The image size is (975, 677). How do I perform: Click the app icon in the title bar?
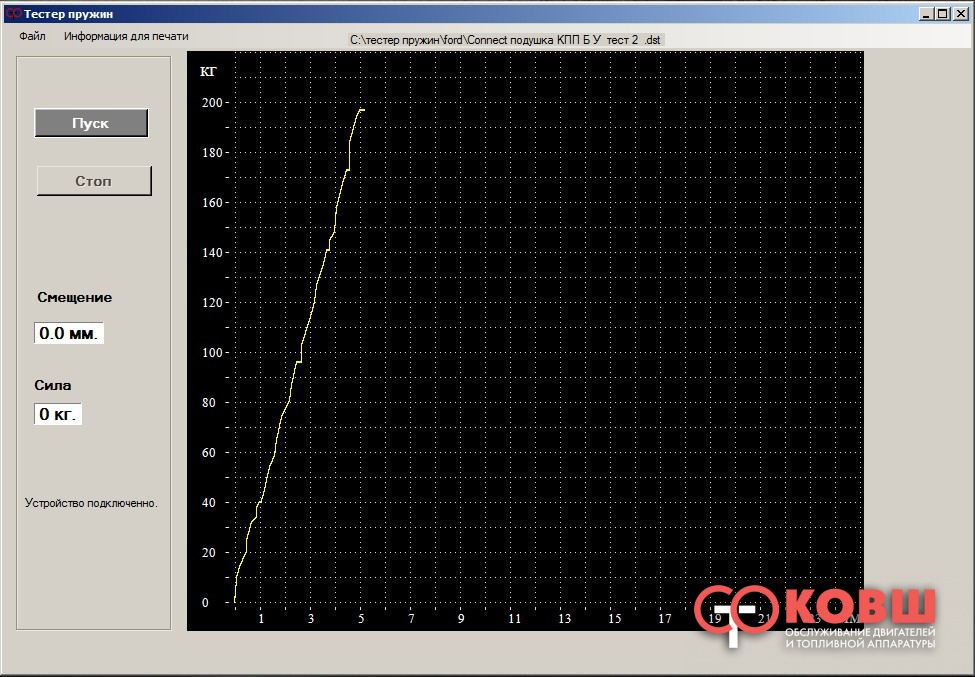click(x=13, y=13)
